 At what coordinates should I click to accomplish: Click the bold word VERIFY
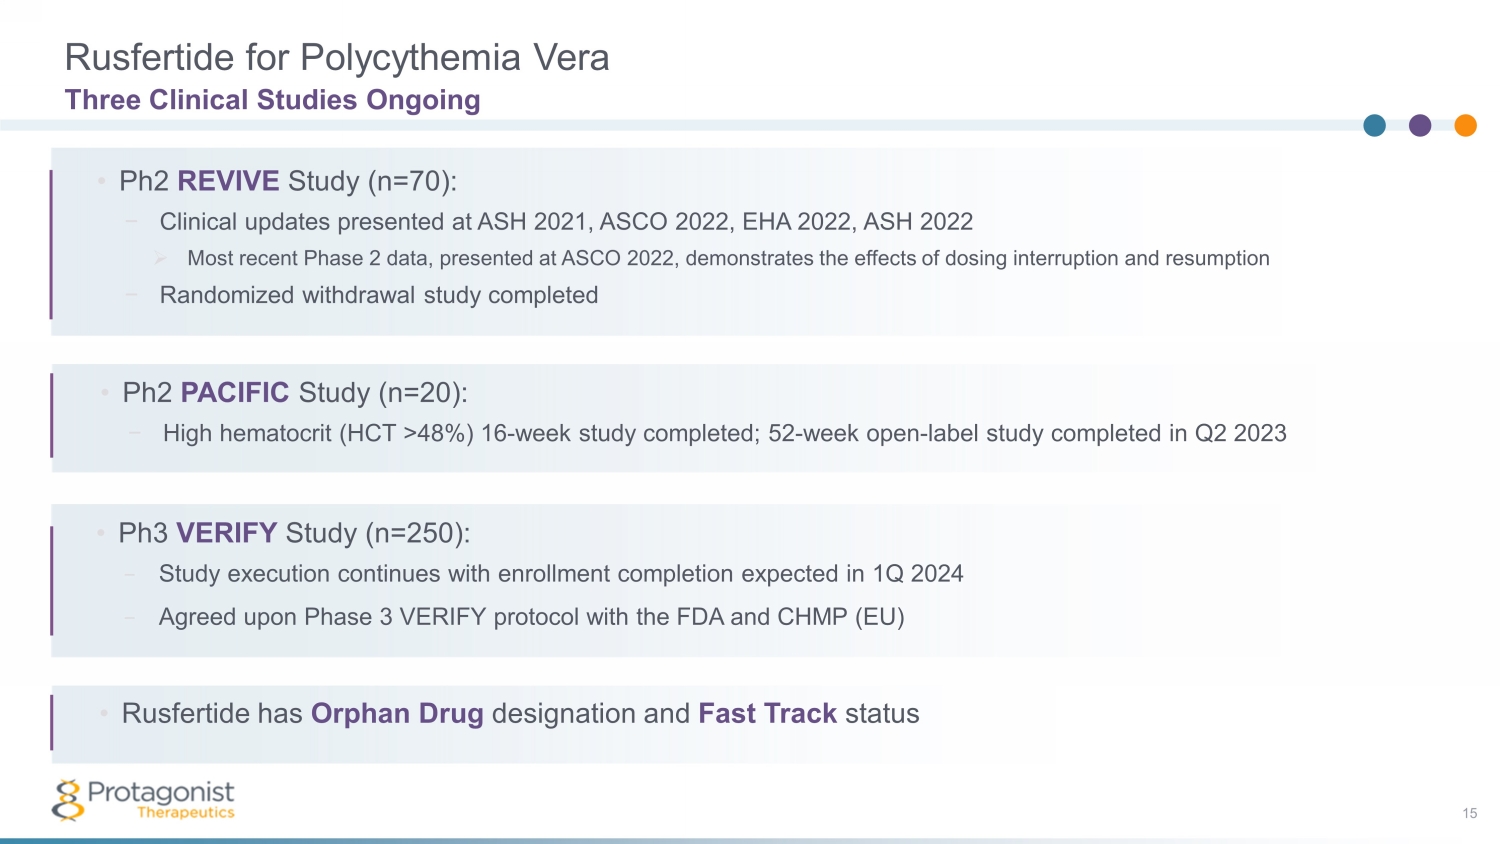point(227,533)
